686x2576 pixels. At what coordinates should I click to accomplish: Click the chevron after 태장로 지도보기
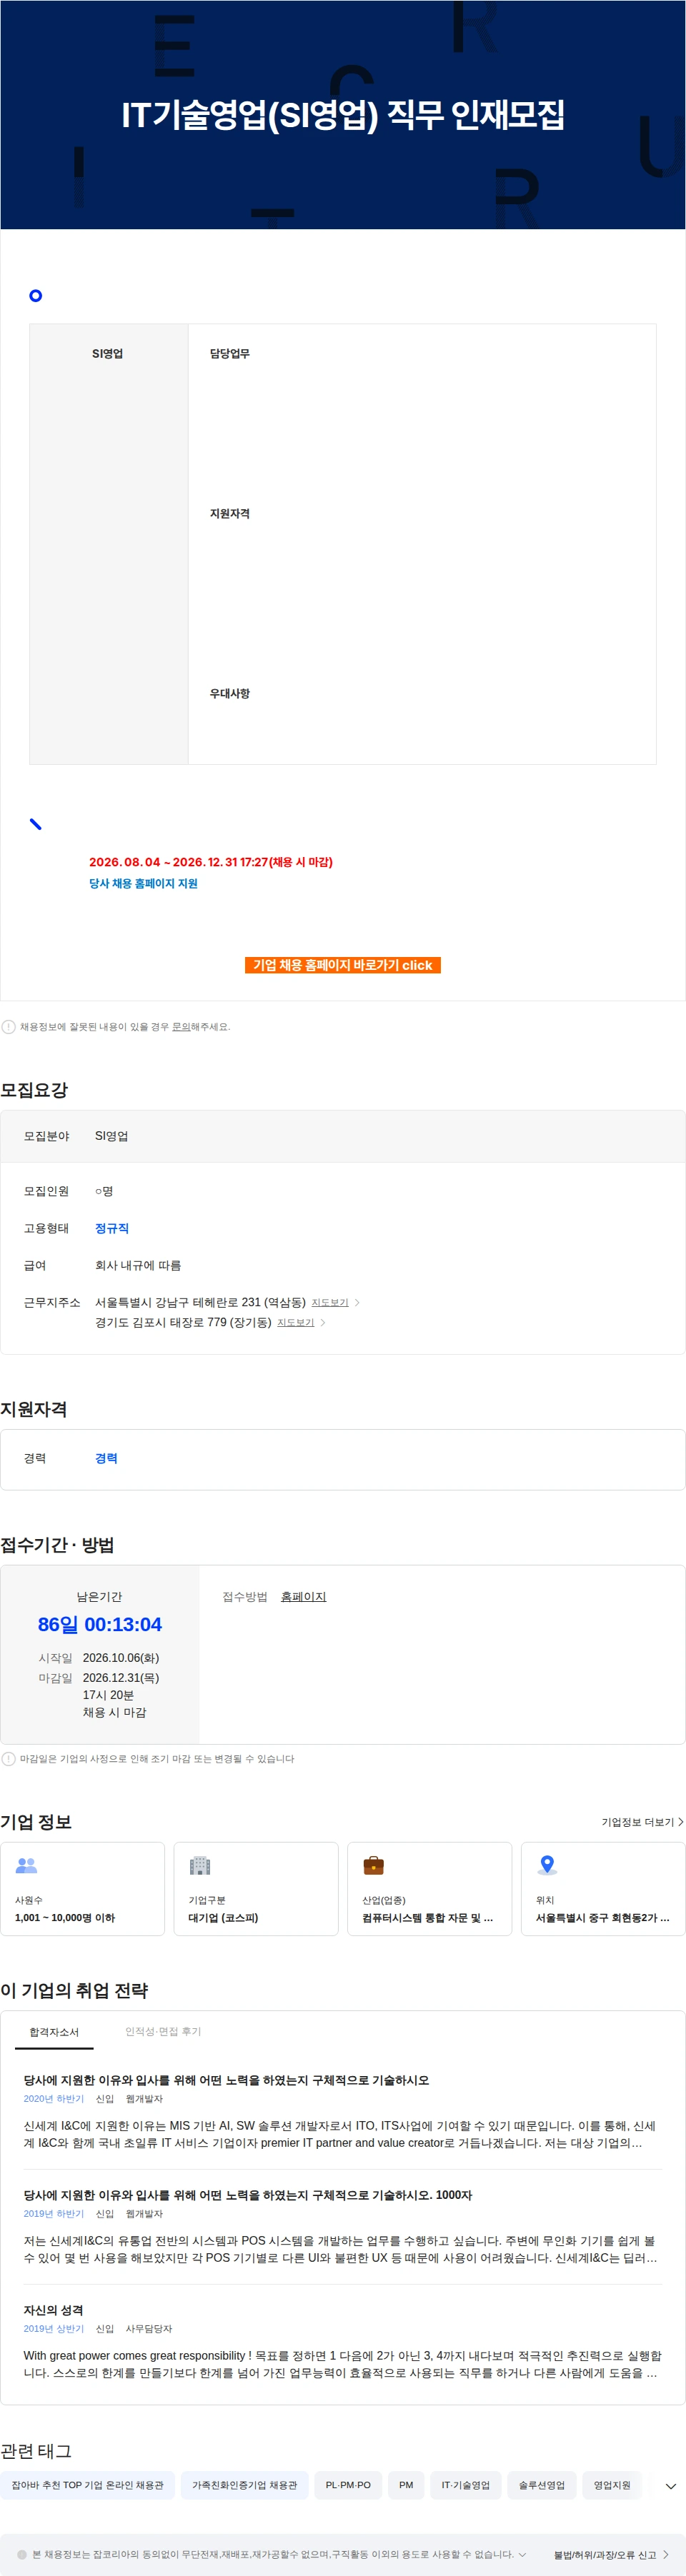[323, 1323]
